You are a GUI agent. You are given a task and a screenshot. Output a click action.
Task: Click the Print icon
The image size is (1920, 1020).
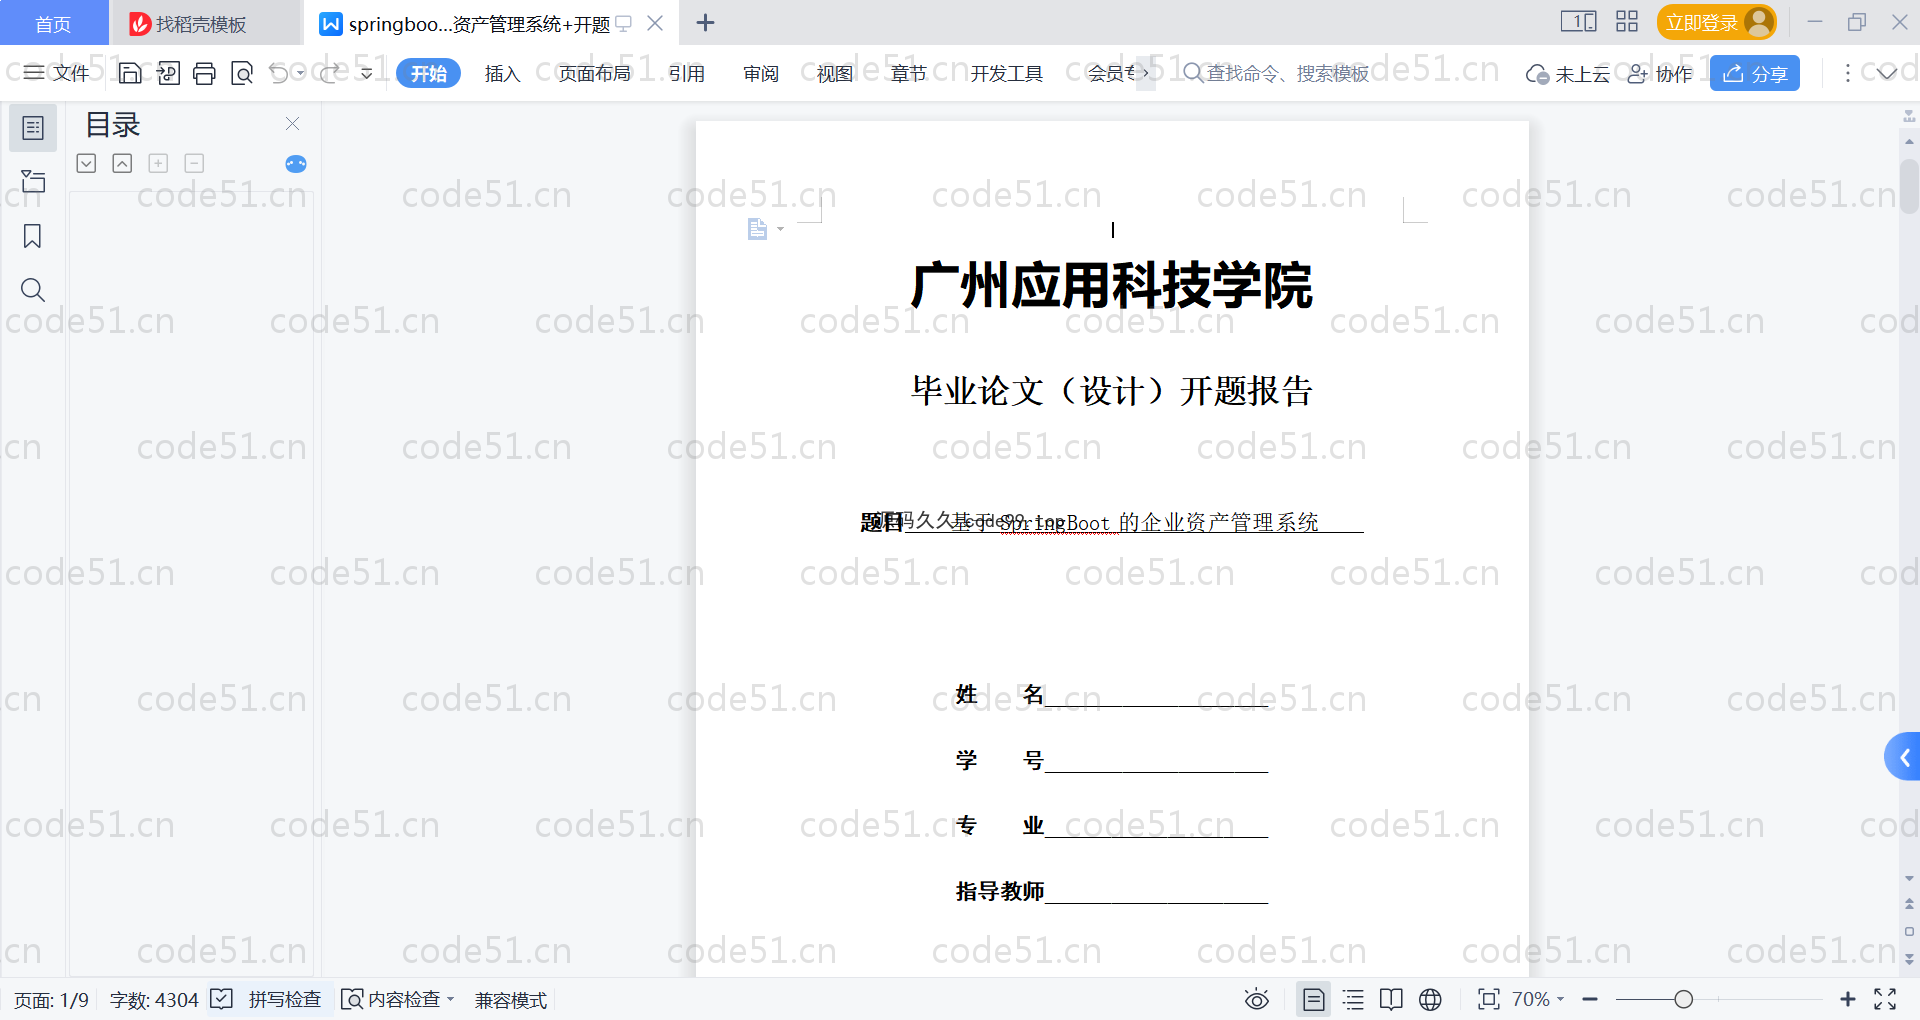(x=204, y=73)
